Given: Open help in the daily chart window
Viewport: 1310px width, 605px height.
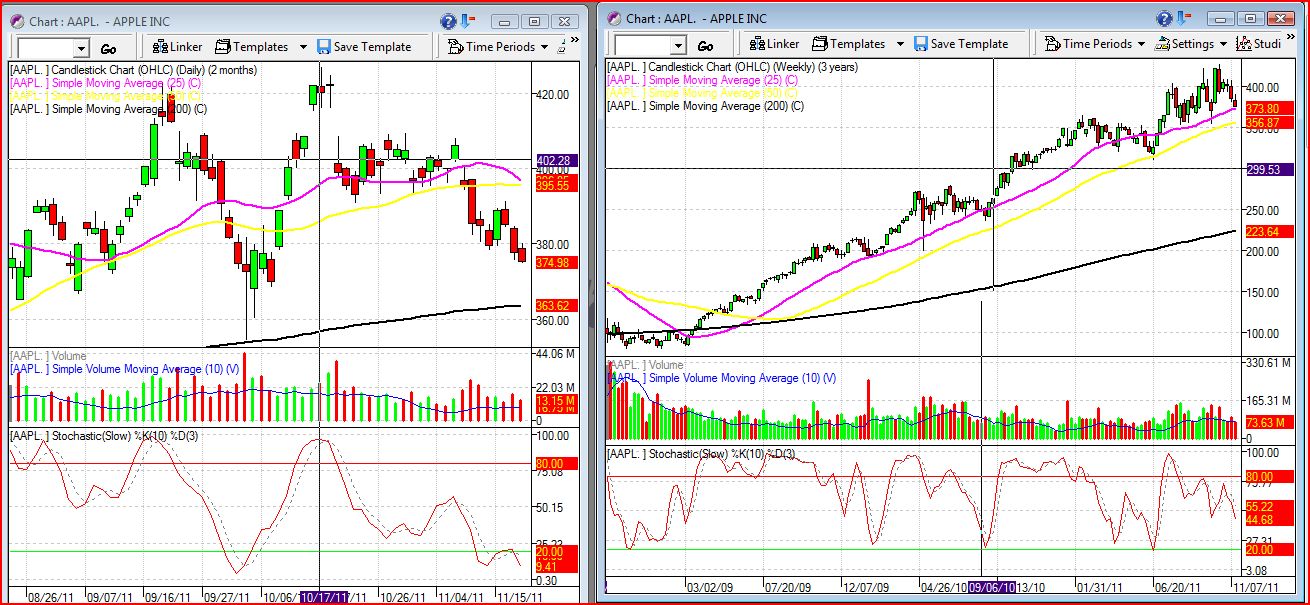Looking at the screenshot, I should click(449, 19).
